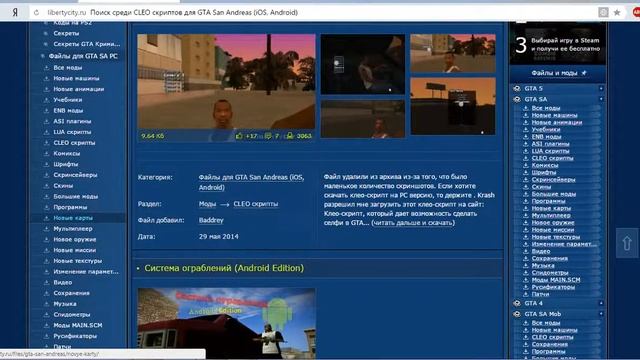Viewport: 640px width, 360px height.
Task: Click the downloads count icon
Action: [290, 136]
